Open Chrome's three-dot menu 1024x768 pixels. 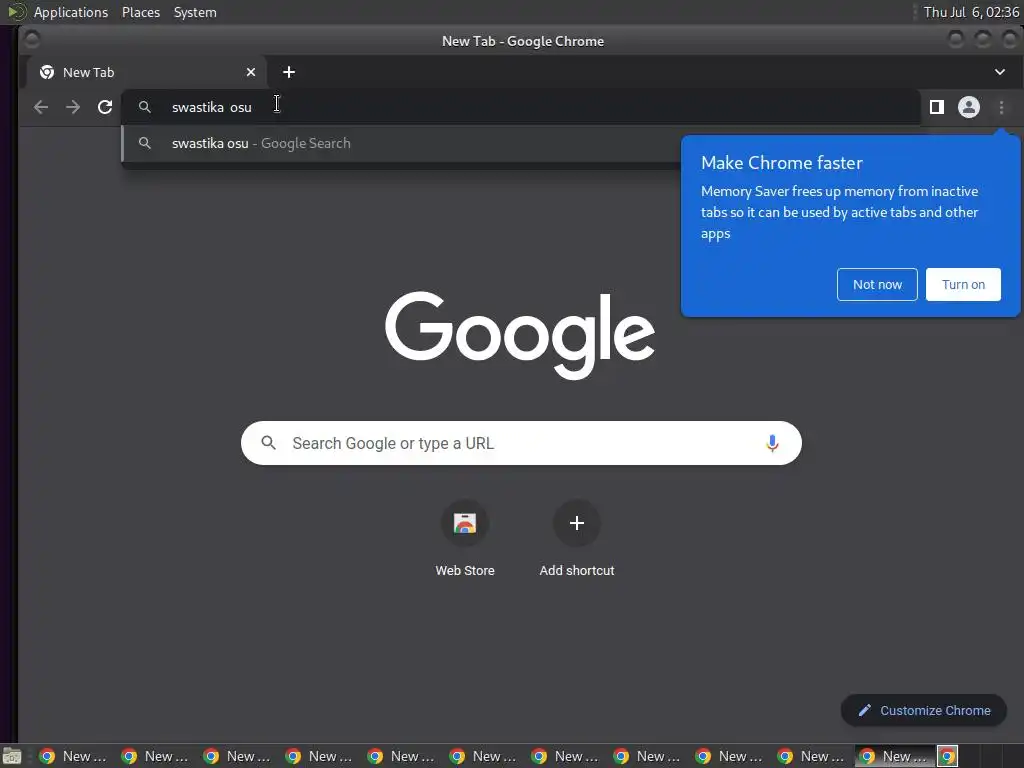[x=1001, y=107]
